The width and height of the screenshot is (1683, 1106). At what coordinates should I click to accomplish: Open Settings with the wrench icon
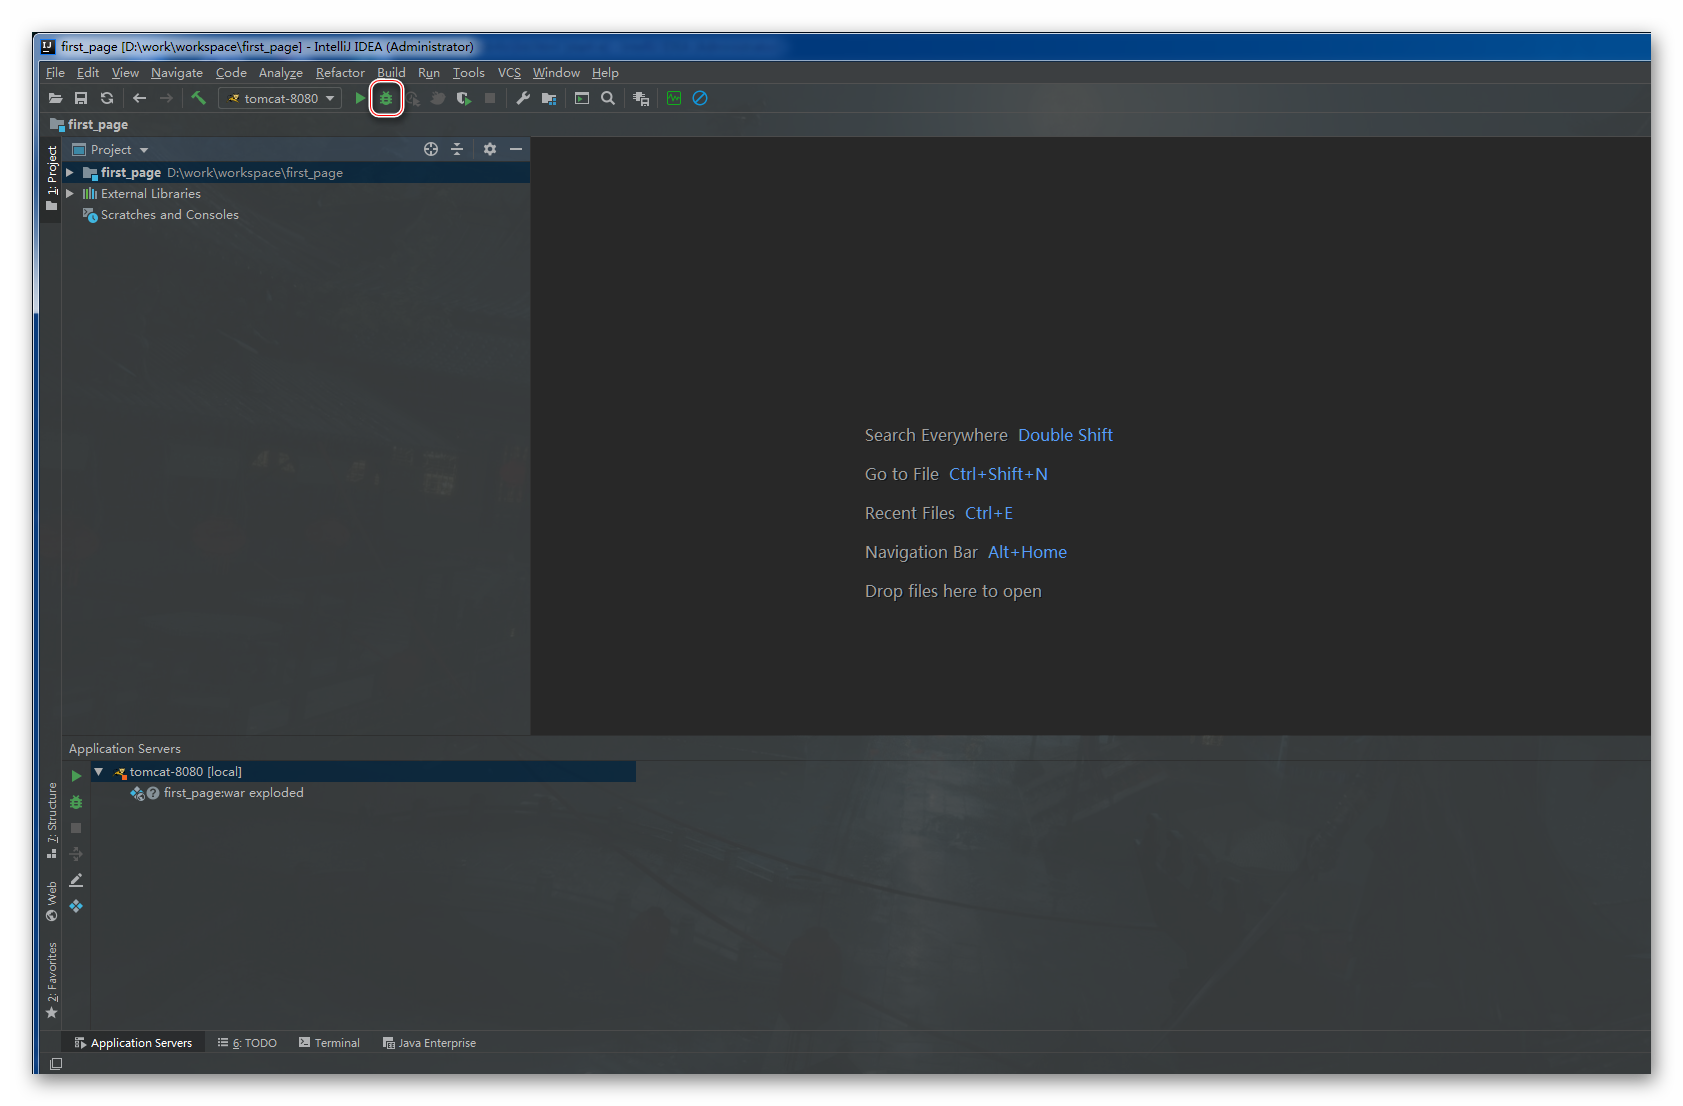click(x=522, y=98)
